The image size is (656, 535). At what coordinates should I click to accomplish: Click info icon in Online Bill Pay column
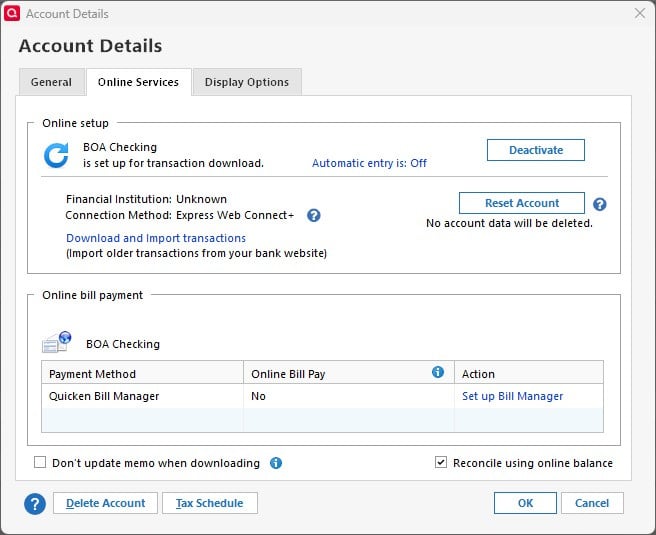coord(437,372)
